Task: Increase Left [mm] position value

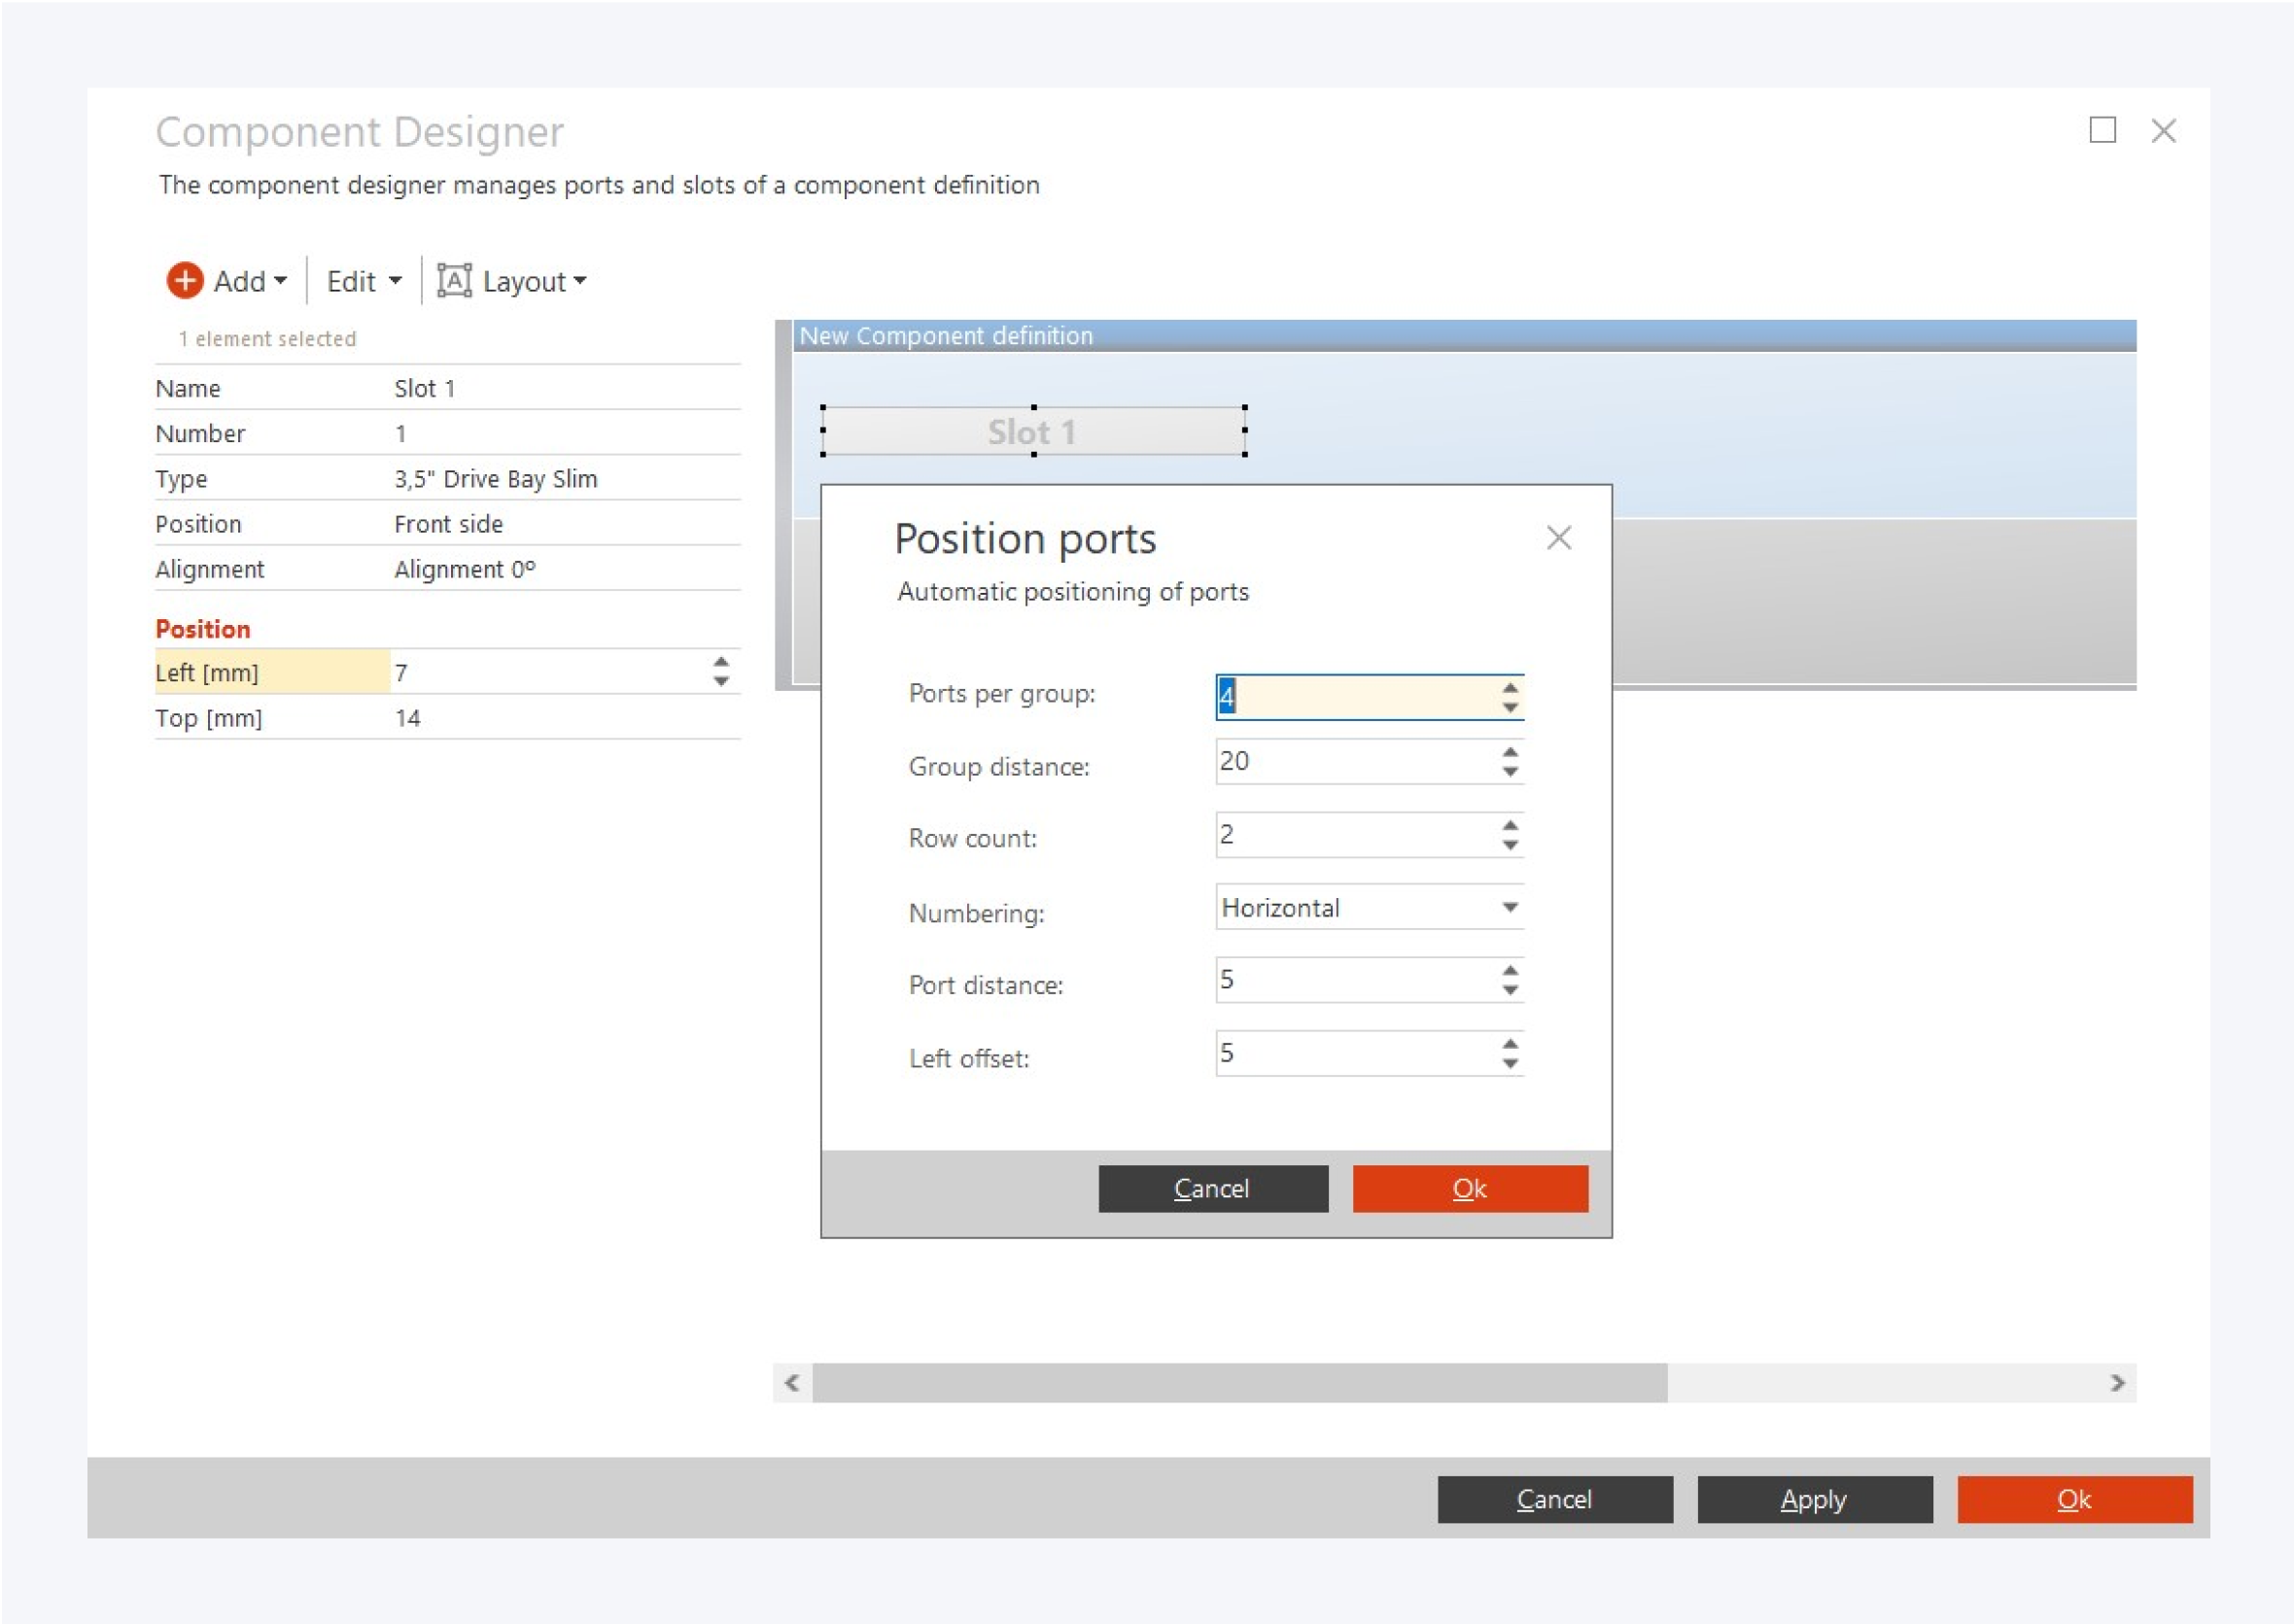Action: click(x=721, y=662)
